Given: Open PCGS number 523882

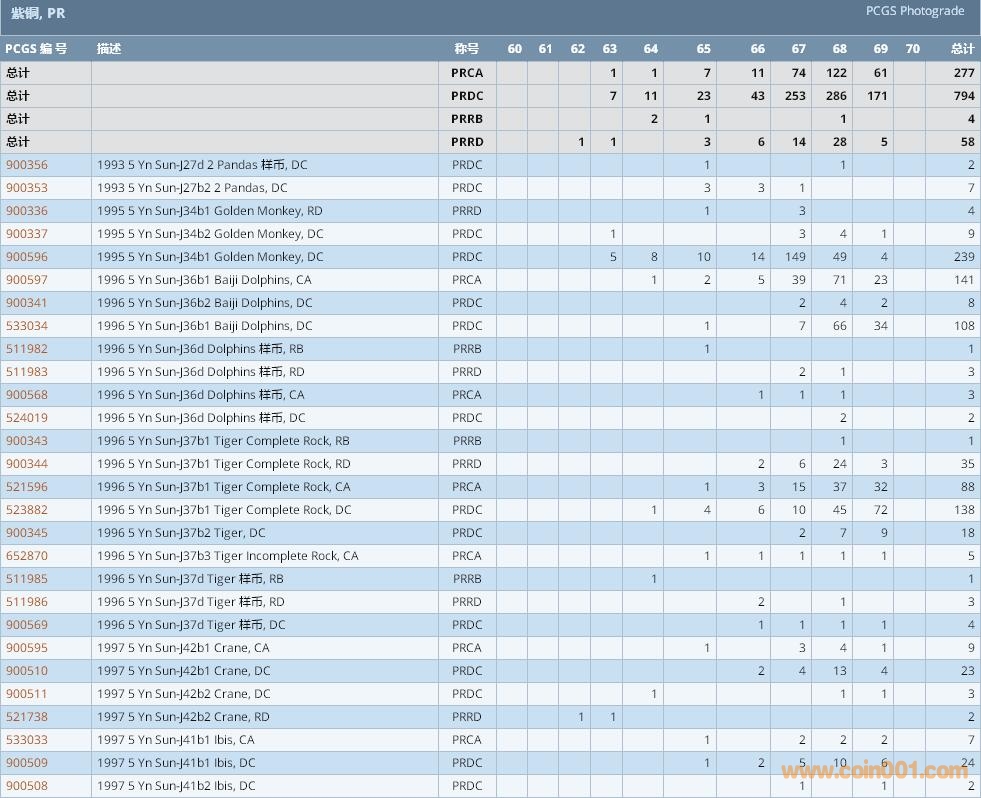Looking at the screenshot, I should [27, 510].
